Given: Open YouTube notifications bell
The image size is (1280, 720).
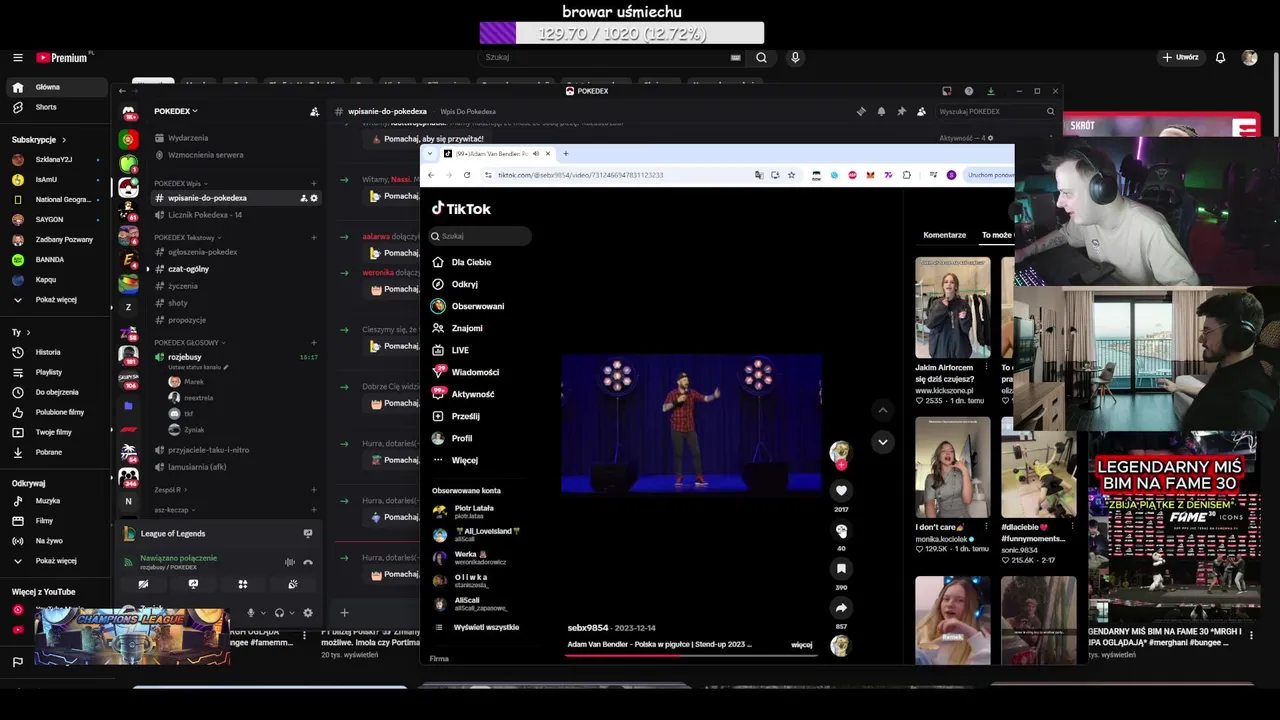Looking at the screenshot, I should click(x=1220, y=57).
